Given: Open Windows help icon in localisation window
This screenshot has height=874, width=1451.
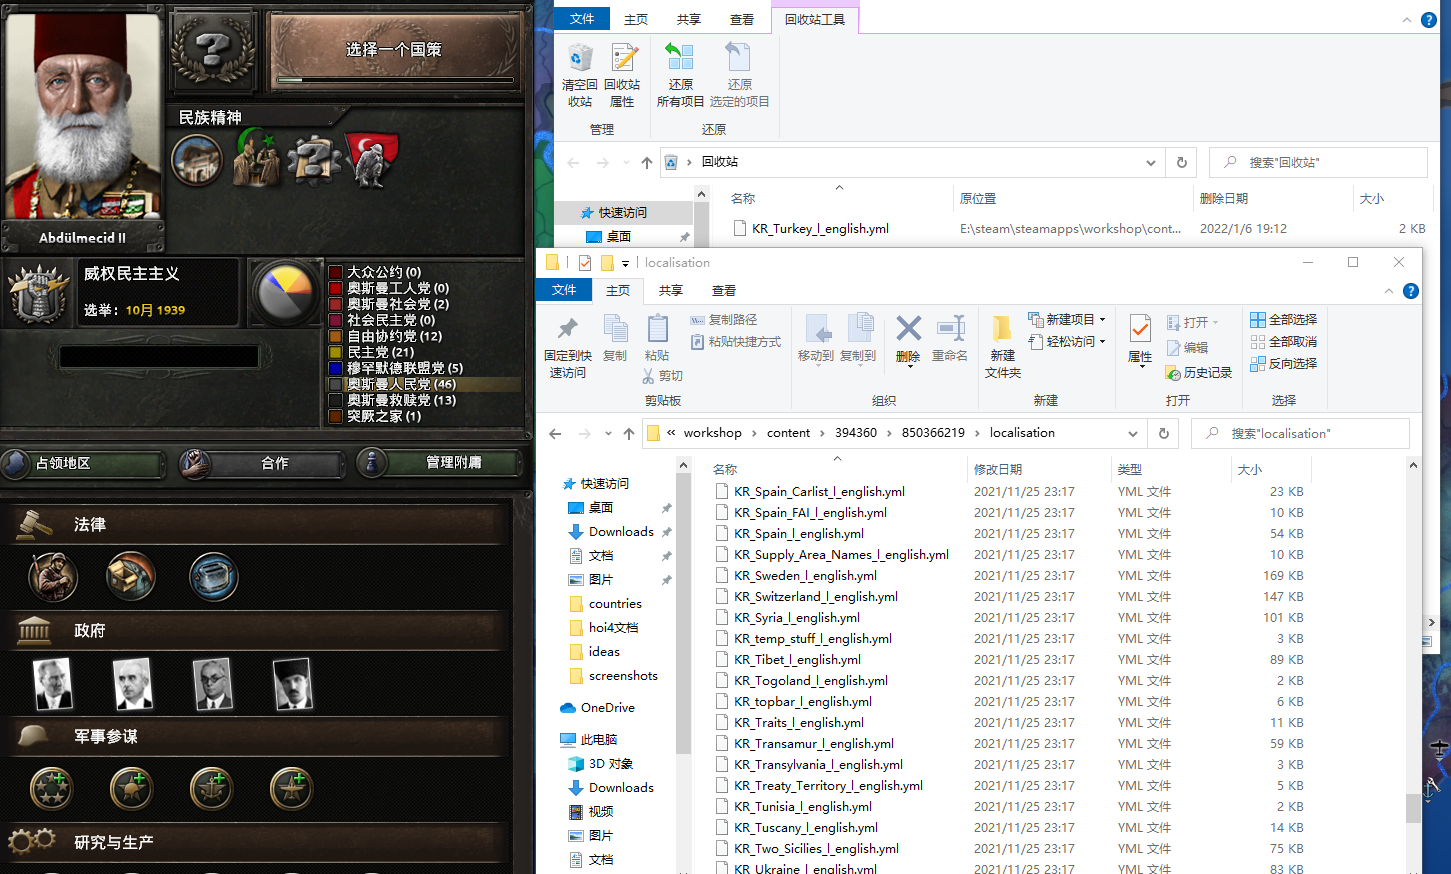Looking at the screenshot, I should (x=1410, y=291).
